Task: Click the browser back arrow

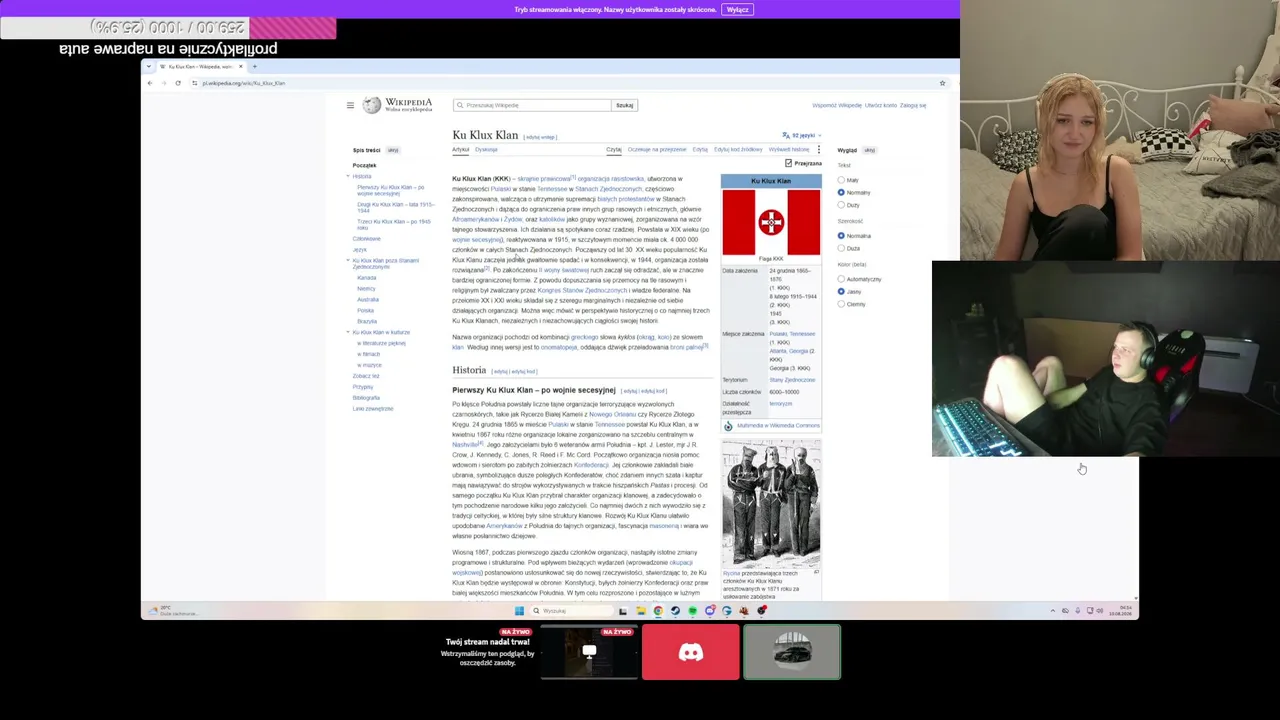Action: click(150, 83)
